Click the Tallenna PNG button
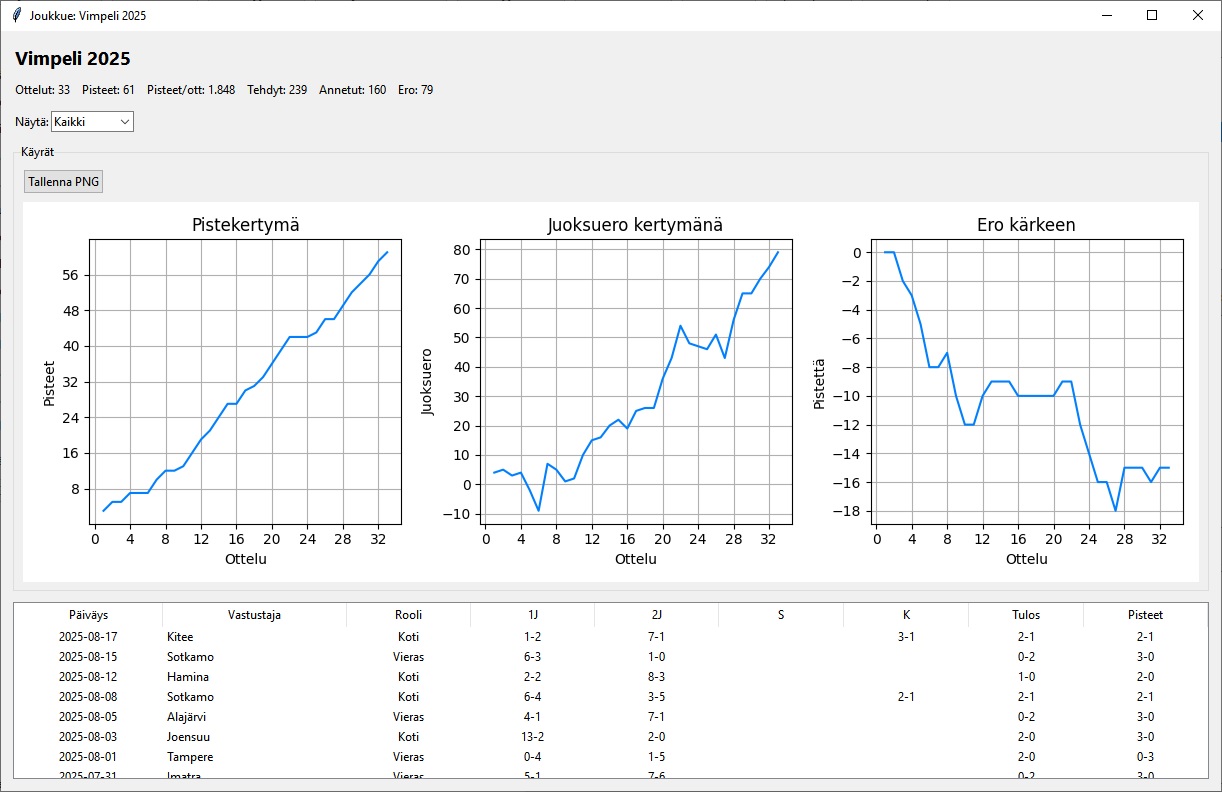Screen dimensions: 1222x792 click(x=63, y=181)
